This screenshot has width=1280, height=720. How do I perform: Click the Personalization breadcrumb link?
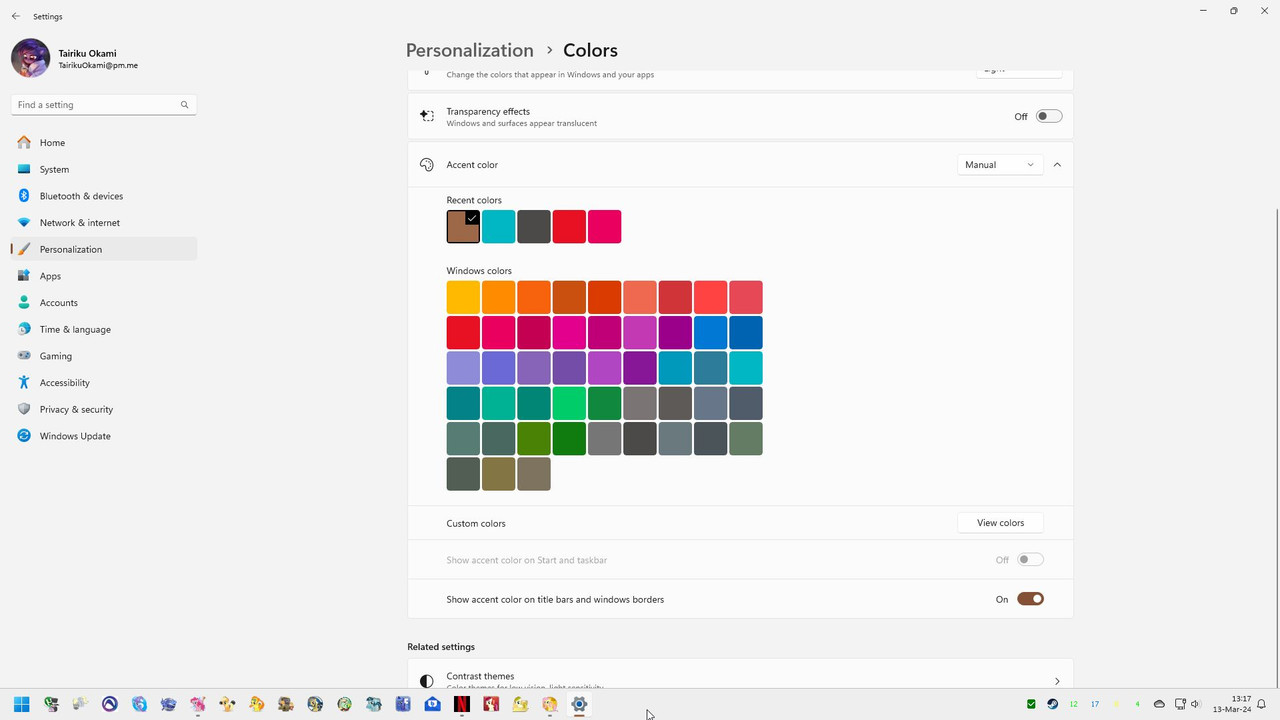[x=469, y=50]
